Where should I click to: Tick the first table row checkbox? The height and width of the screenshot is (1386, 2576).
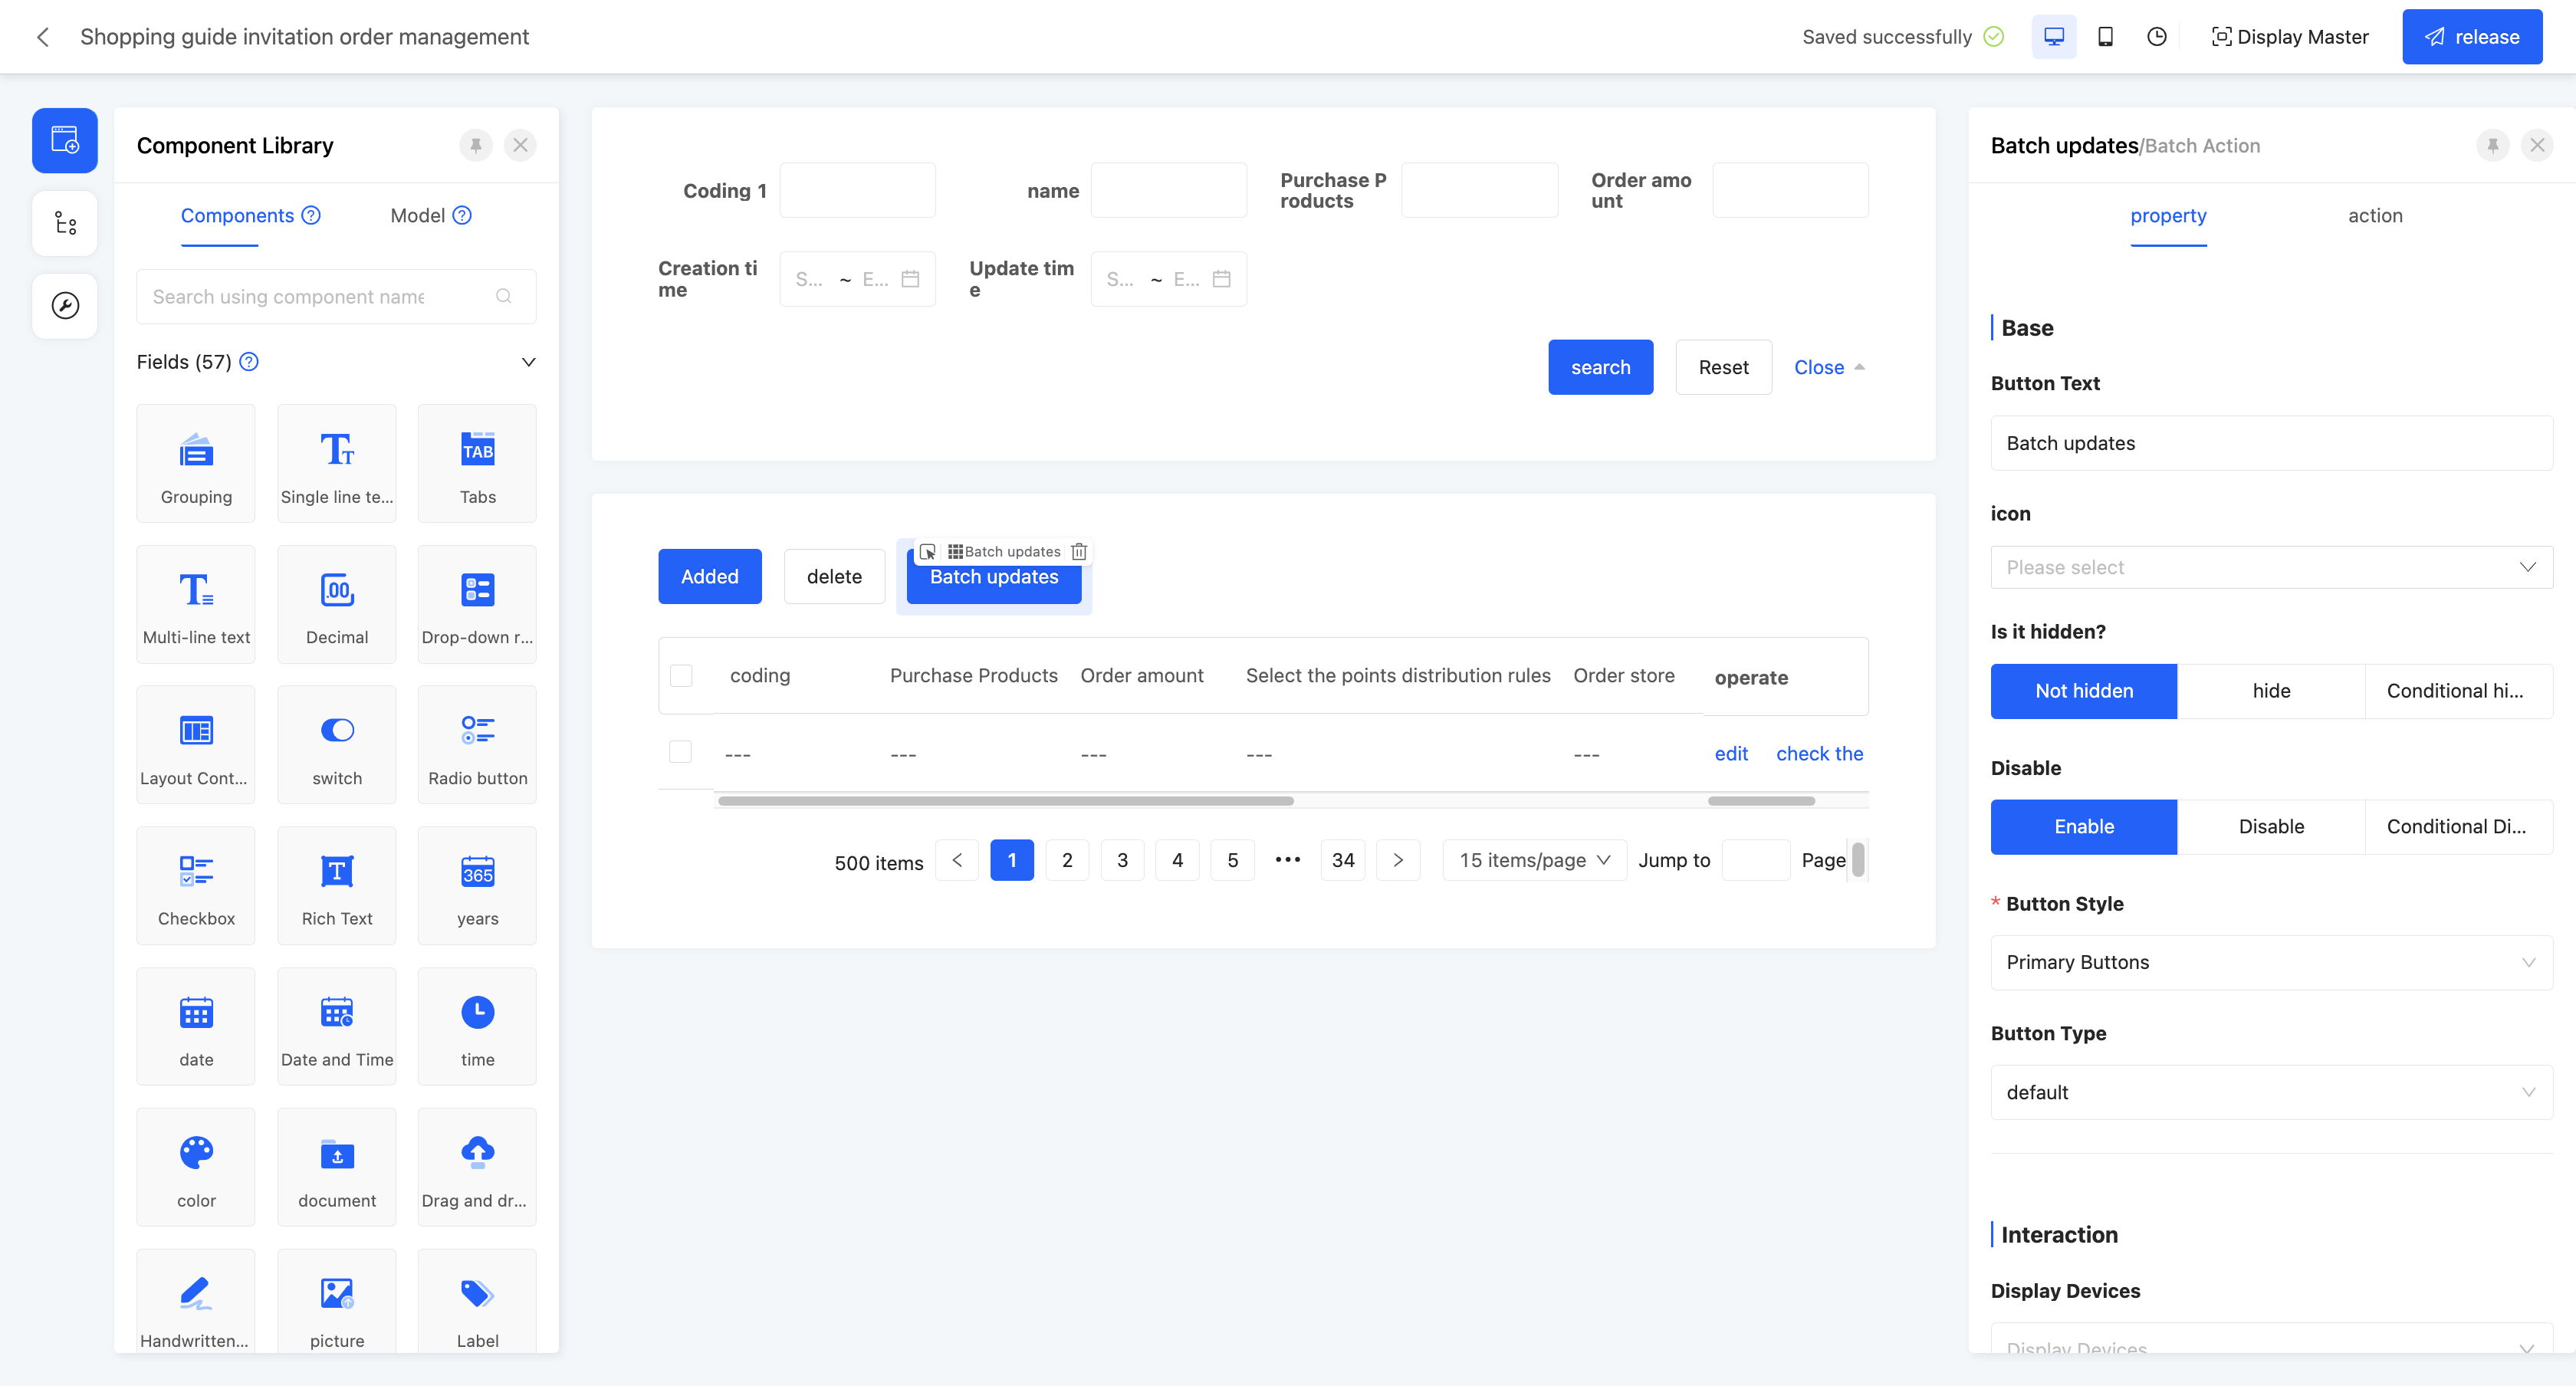tap(680, 752)
